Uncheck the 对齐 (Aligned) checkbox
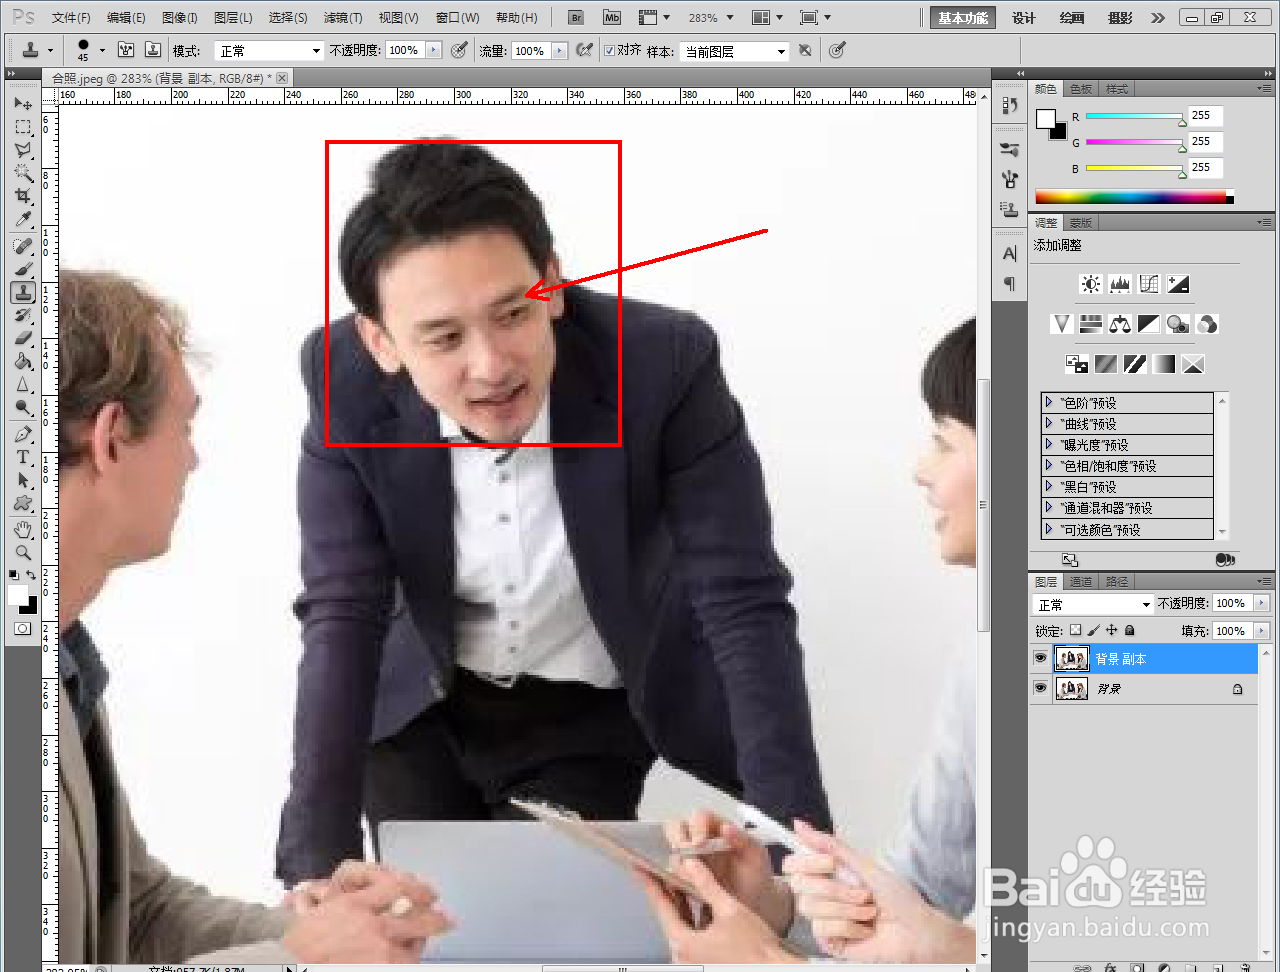Screen dimensions: 1280x972 pyautogui.click(x=609, y=51)
